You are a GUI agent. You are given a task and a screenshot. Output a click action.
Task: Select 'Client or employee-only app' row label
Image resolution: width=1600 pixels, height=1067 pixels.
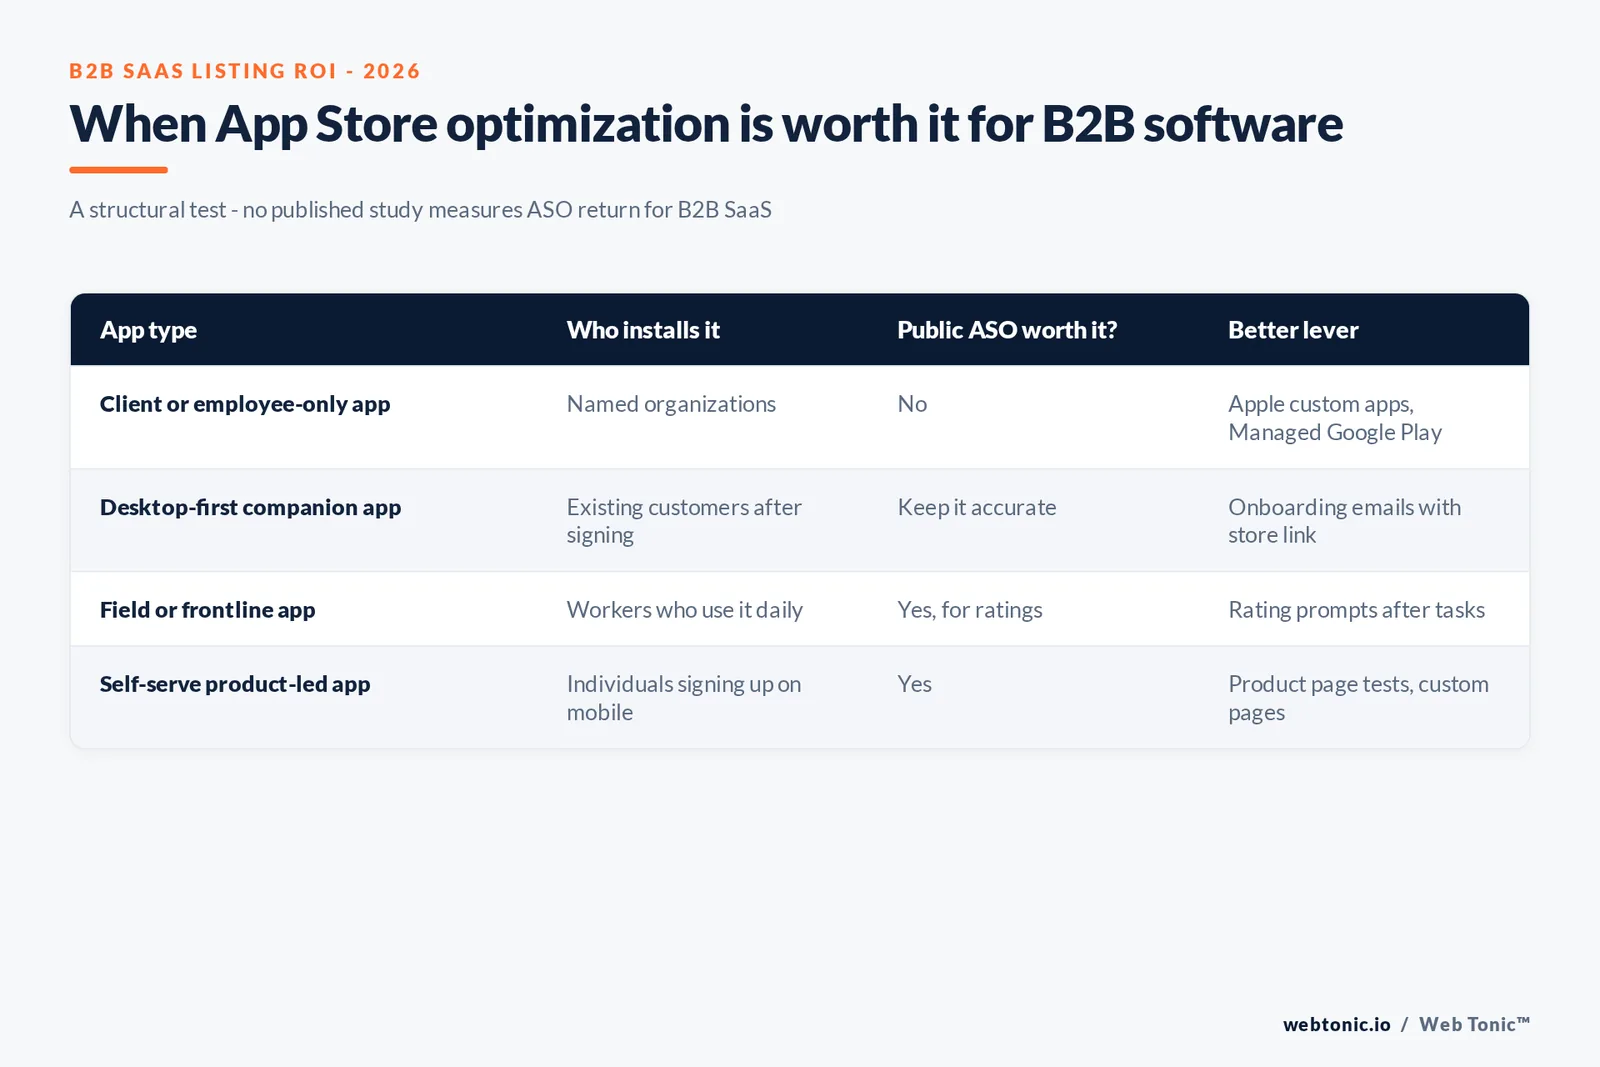point(245,404)
